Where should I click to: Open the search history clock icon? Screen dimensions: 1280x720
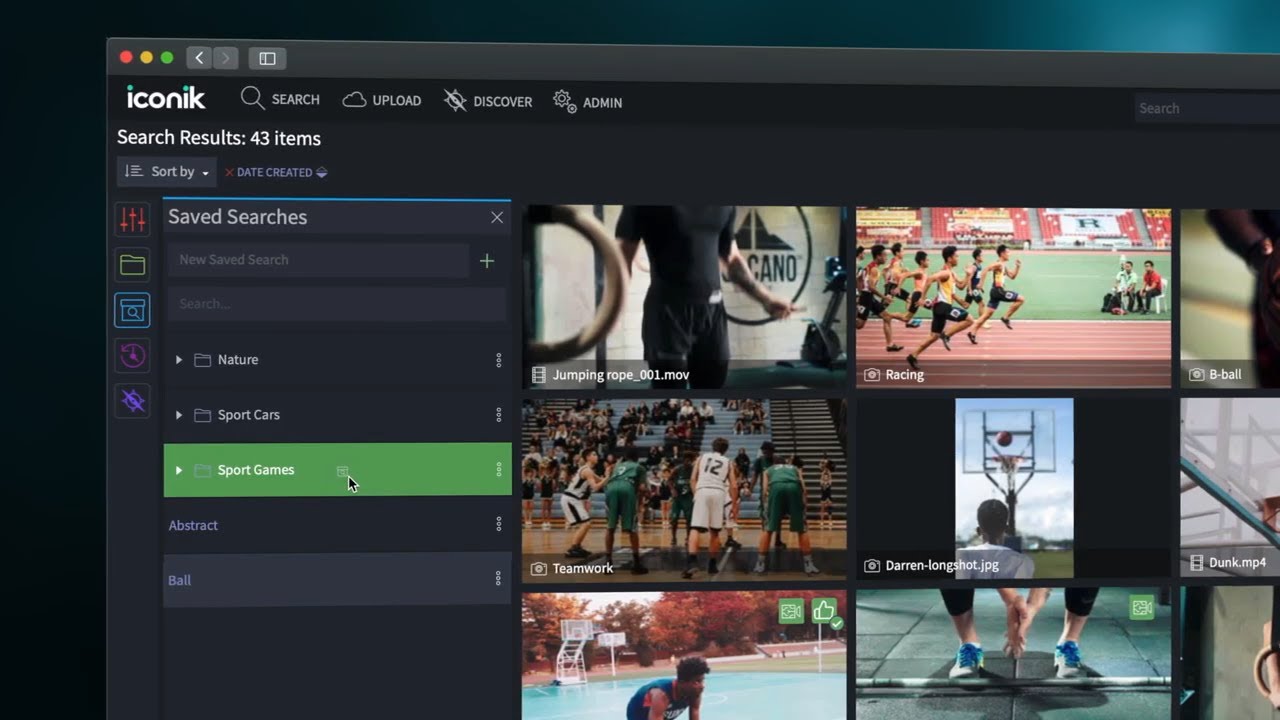[x=133, y=356]
